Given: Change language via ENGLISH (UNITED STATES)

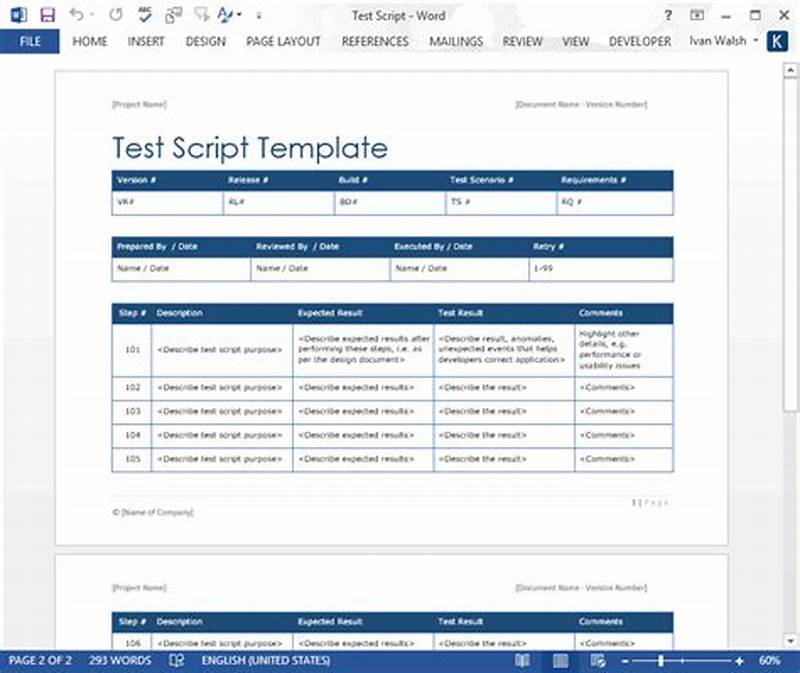Looking at the screenshot, I should [265, 661].
